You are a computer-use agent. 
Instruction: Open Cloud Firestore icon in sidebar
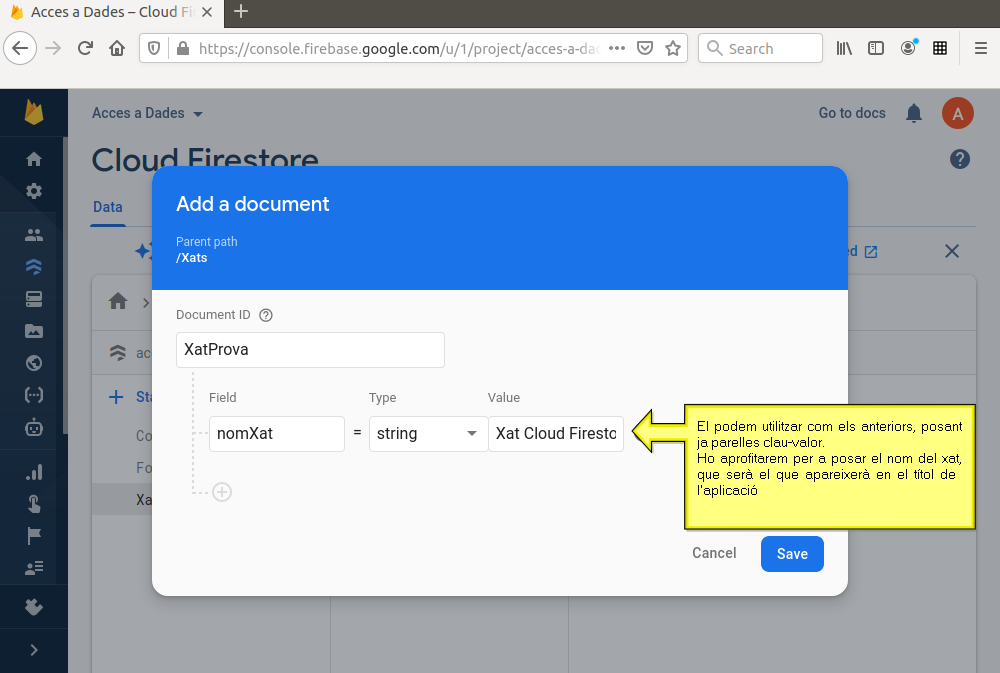[34, 267]
